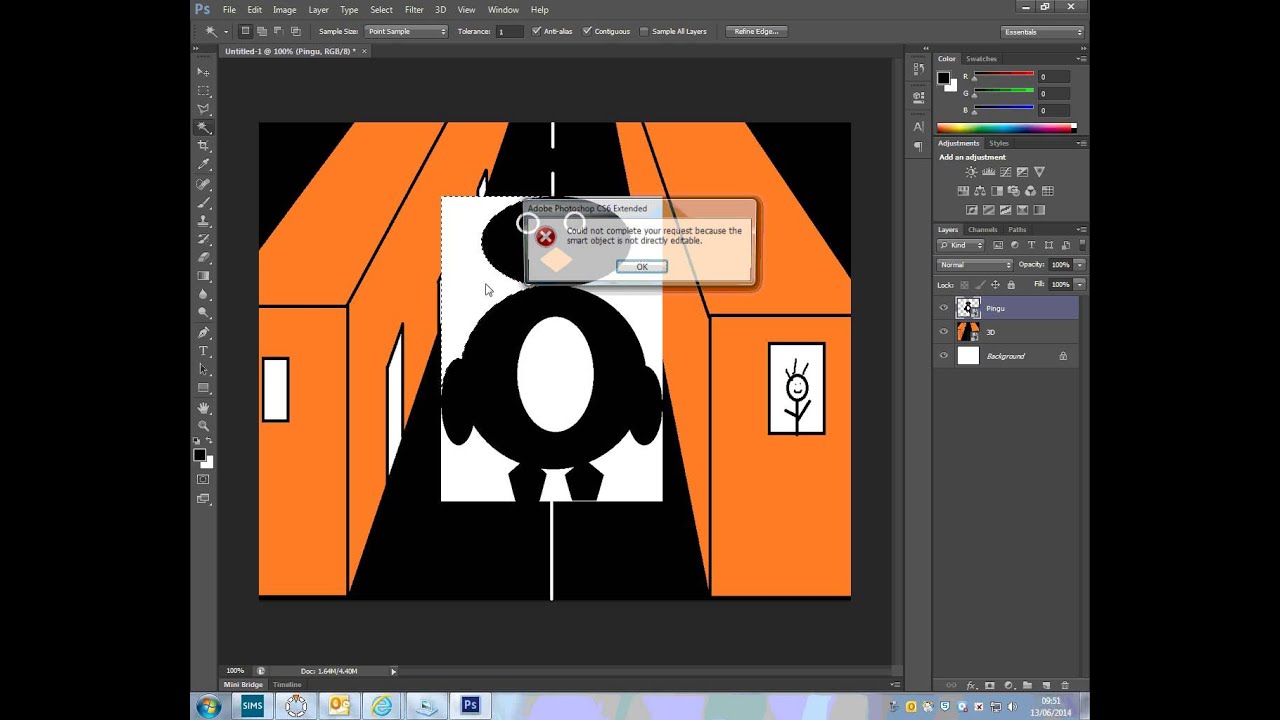Open the layer filter Kind dropdown
Image resolution: width=1280 pixels, height=720 pixels.
coord(961,245)
